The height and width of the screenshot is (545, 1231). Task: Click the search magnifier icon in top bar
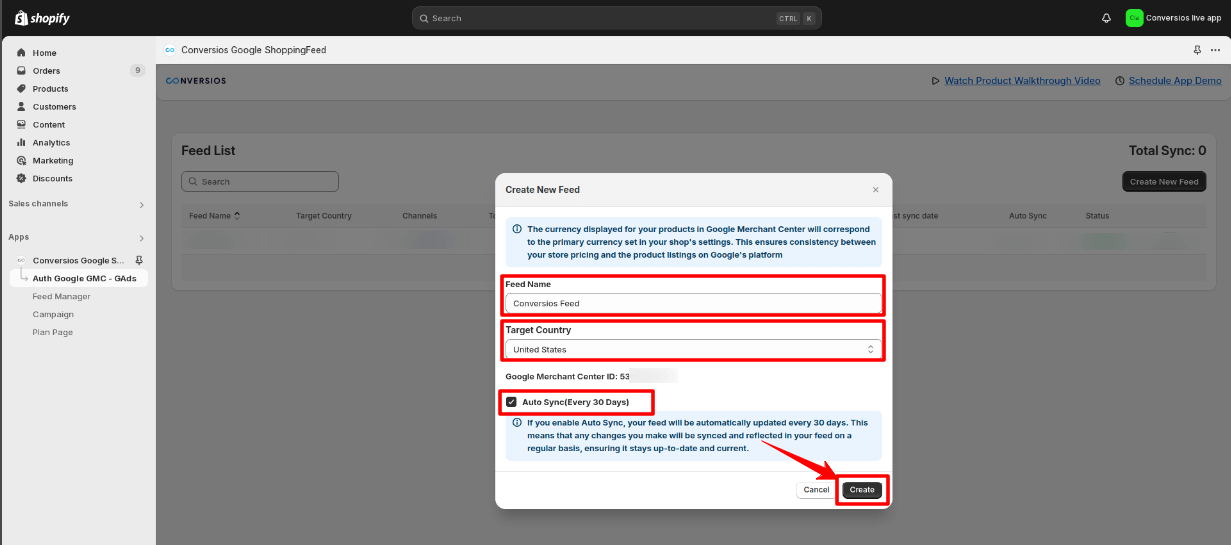pyautogui.click(x=424, y=18)
